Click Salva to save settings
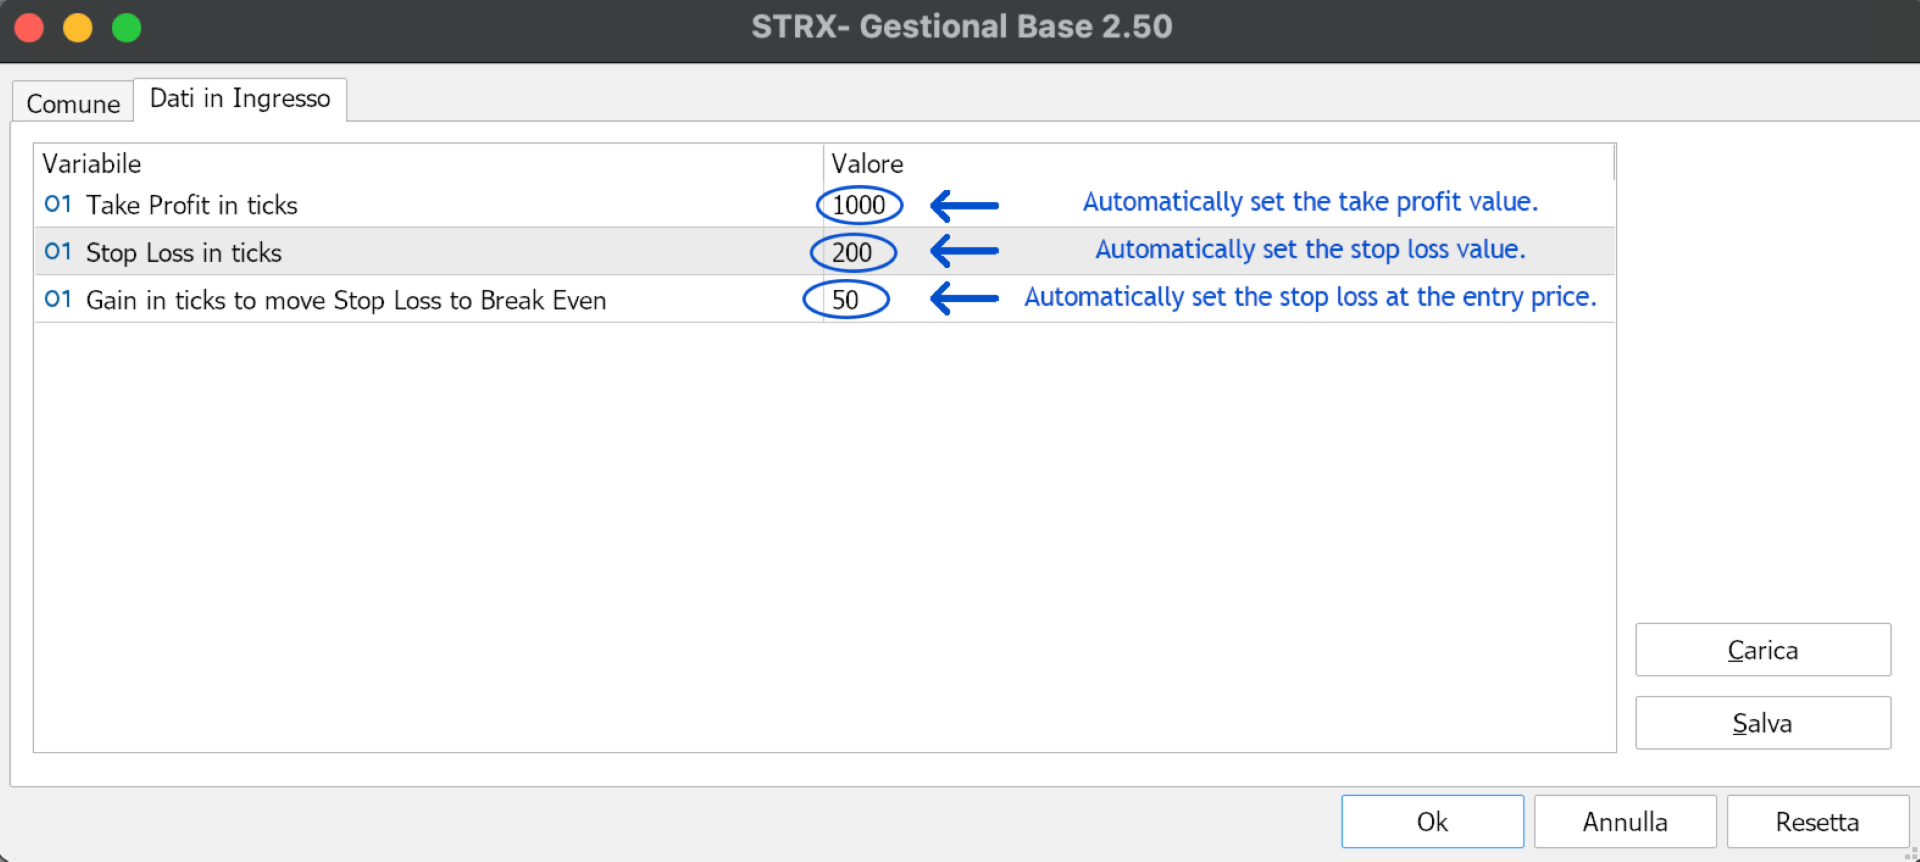The width and height of the screenshot is (1920, 862). (x=1762, y=722)
